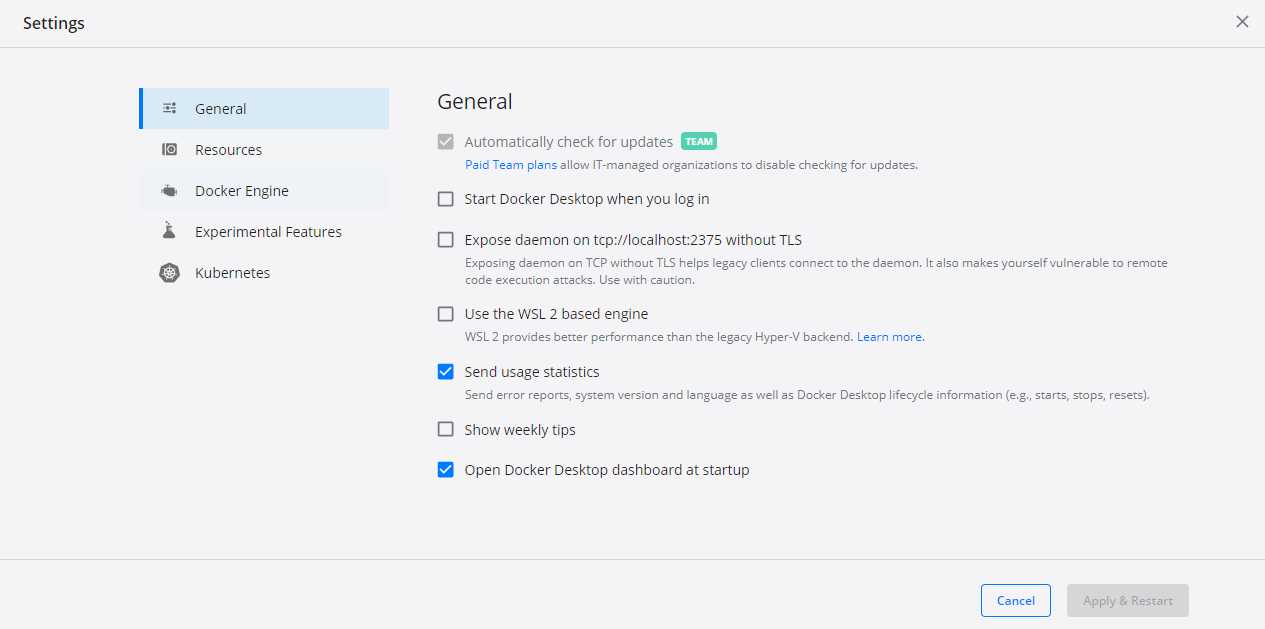Click the green TEAM badge
The height and width of the screenshot is (629, 1265).
[699, 141]
